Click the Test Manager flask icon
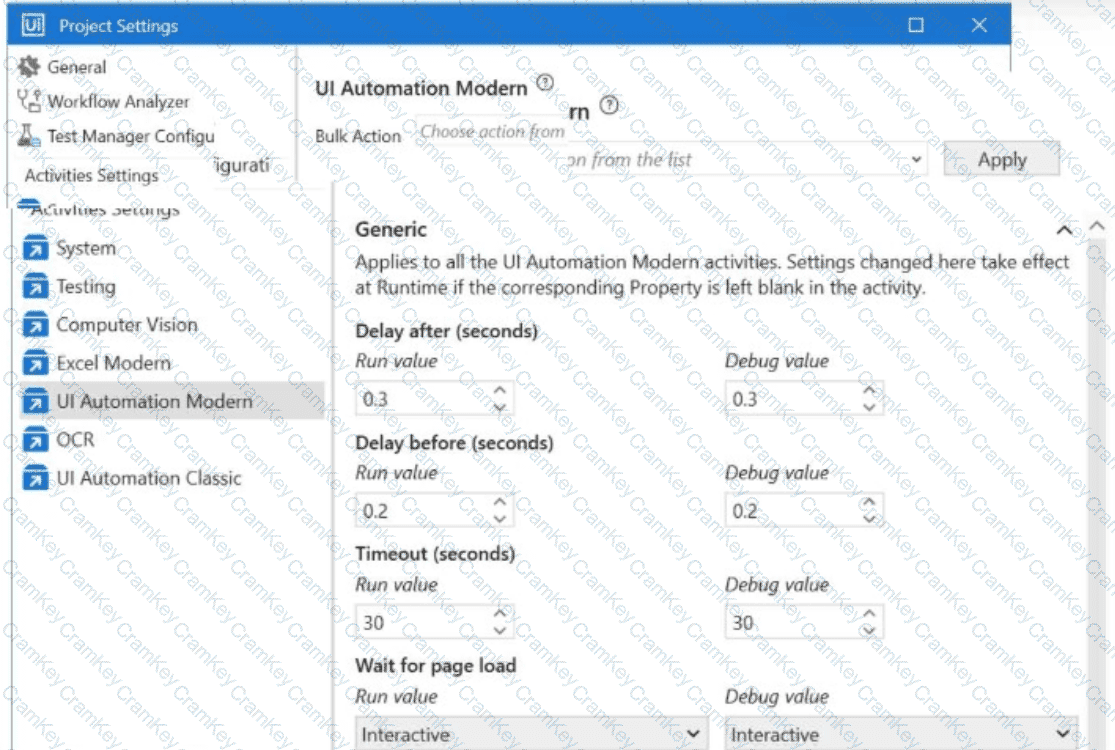 click(28, 135)
